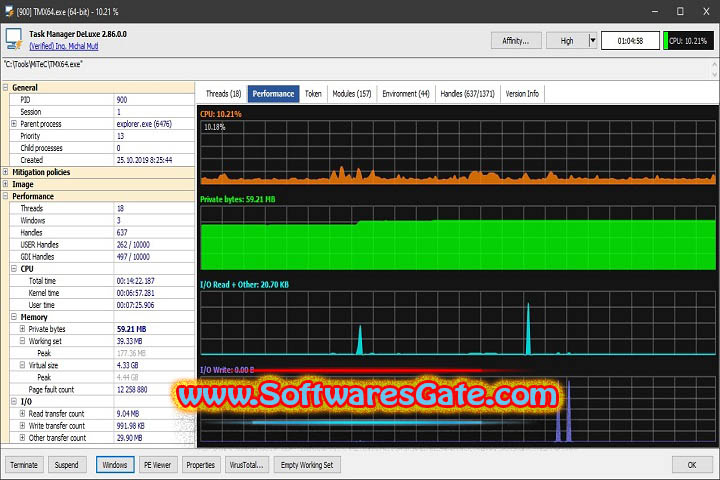Select the USER Handles row

coord(102,244)
